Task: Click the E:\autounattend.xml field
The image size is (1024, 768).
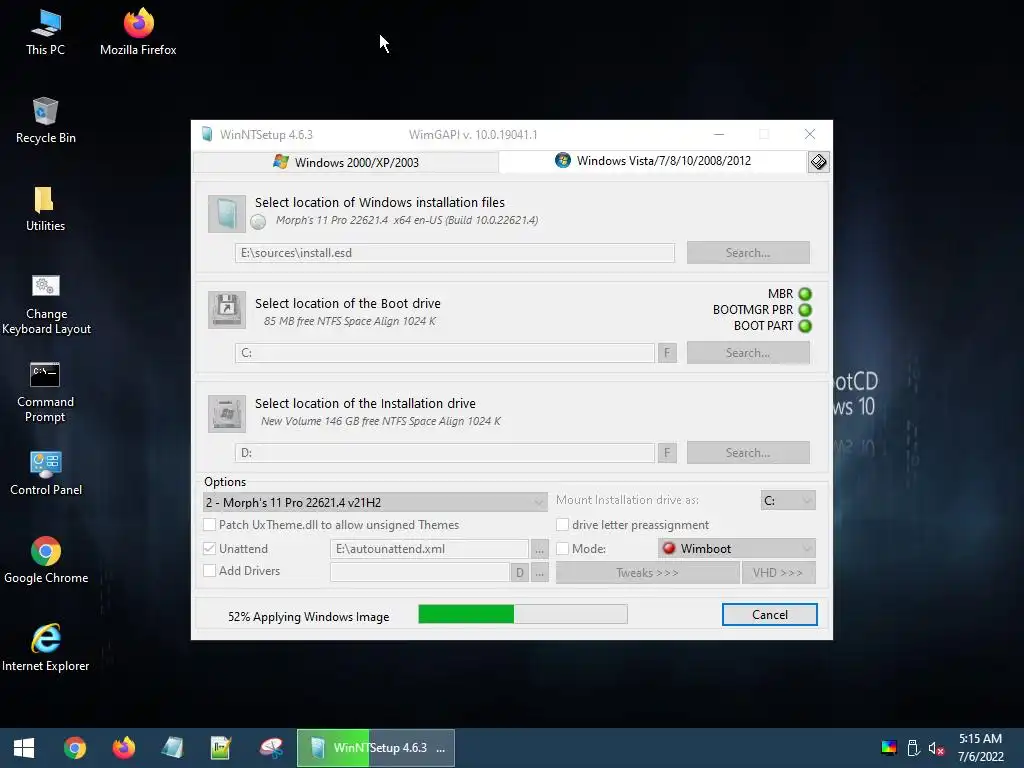Action: 429,549
